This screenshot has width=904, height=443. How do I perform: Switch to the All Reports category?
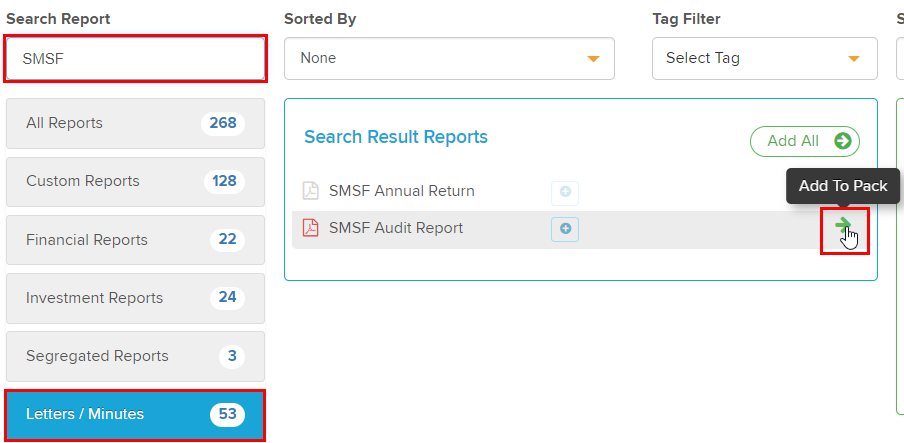pos(135,123)
